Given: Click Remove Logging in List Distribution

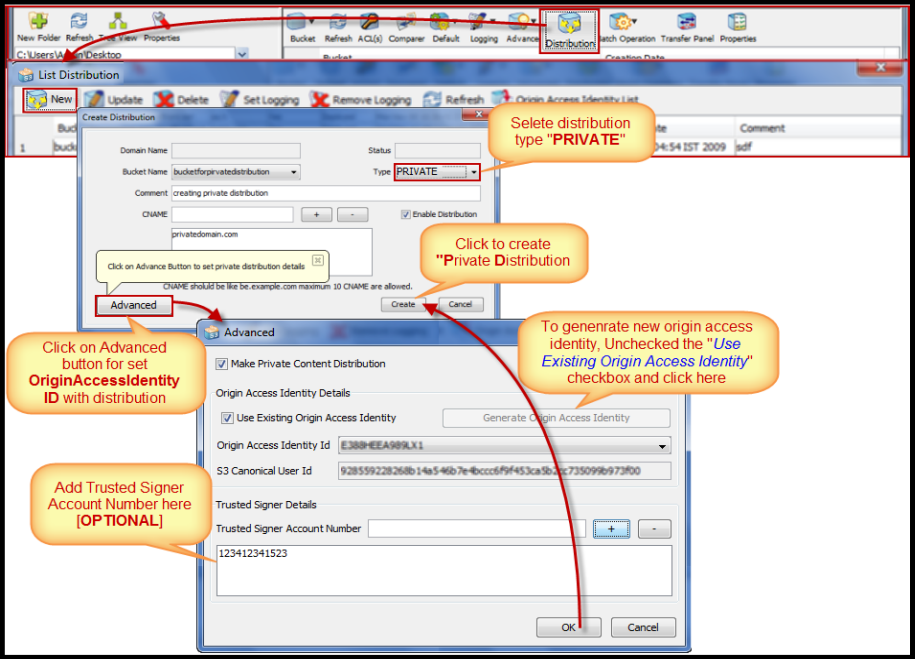Looking at the screenshot, I should pyautogui.click(x=361, y=100).
